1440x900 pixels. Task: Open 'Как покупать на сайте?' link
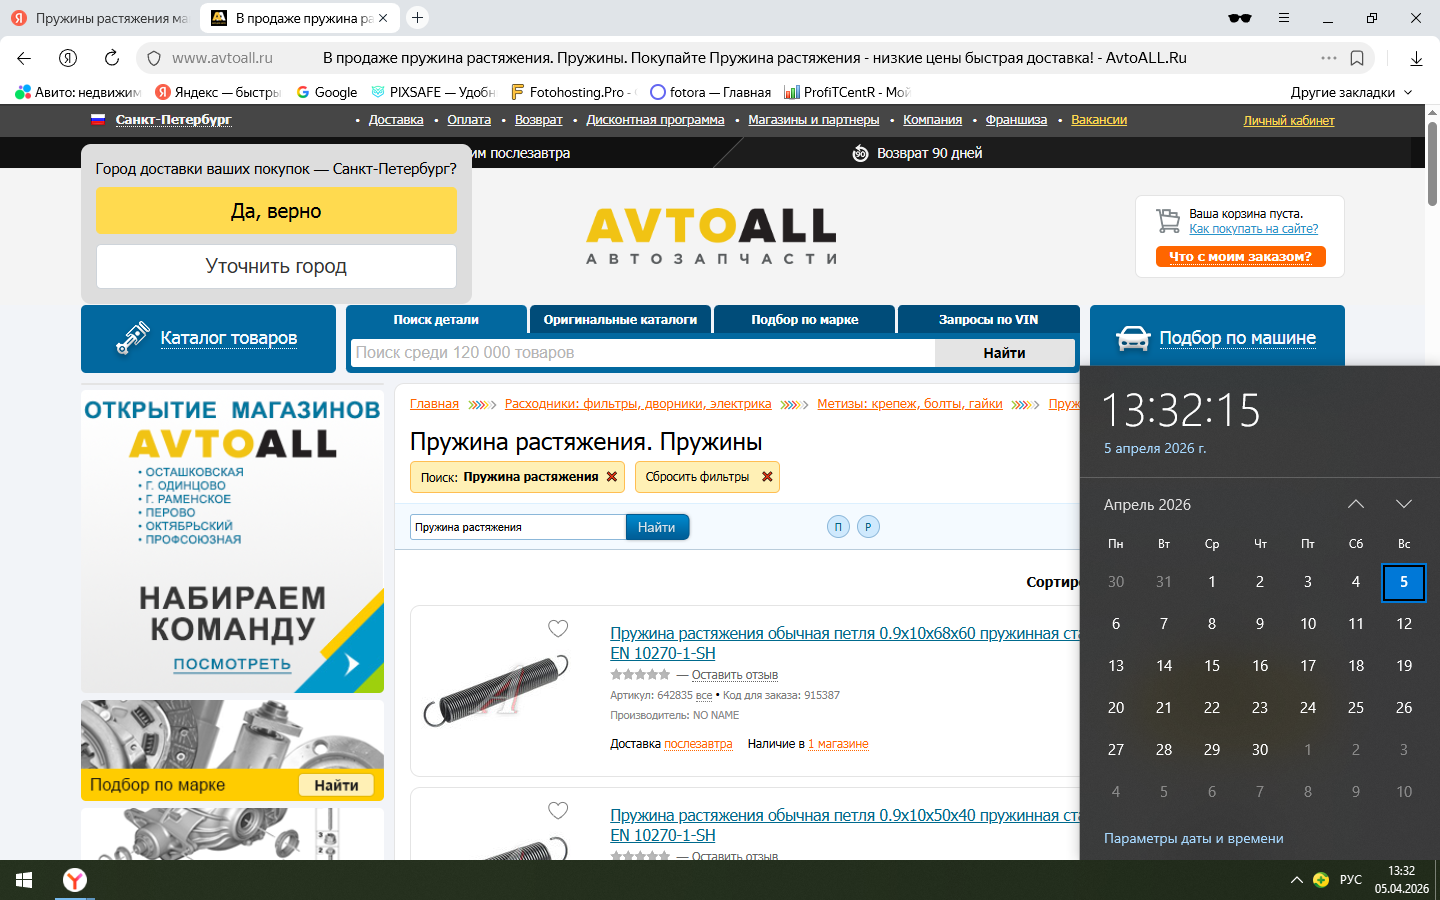[1254, 229]
